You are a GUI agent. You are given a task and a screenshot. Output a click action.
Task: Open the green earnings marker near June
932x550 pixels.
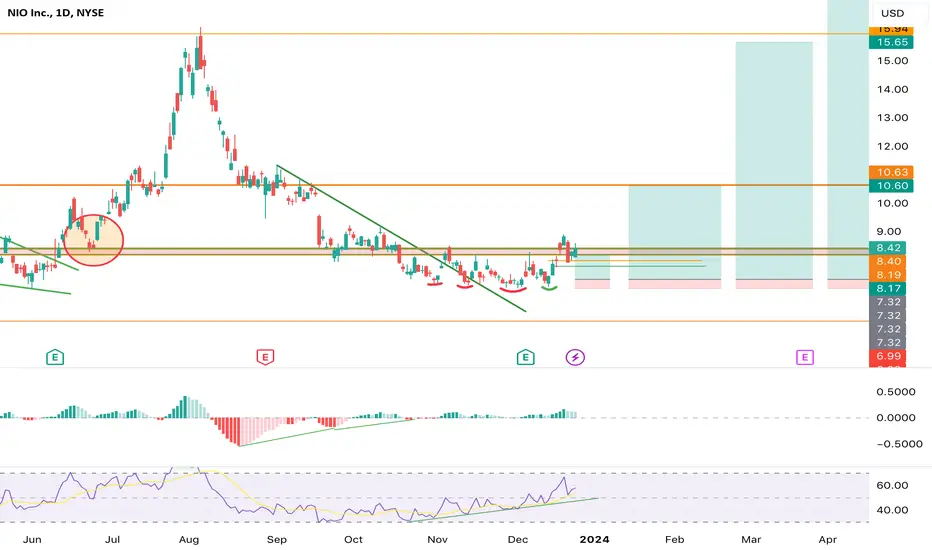click(x=55, y=357)
